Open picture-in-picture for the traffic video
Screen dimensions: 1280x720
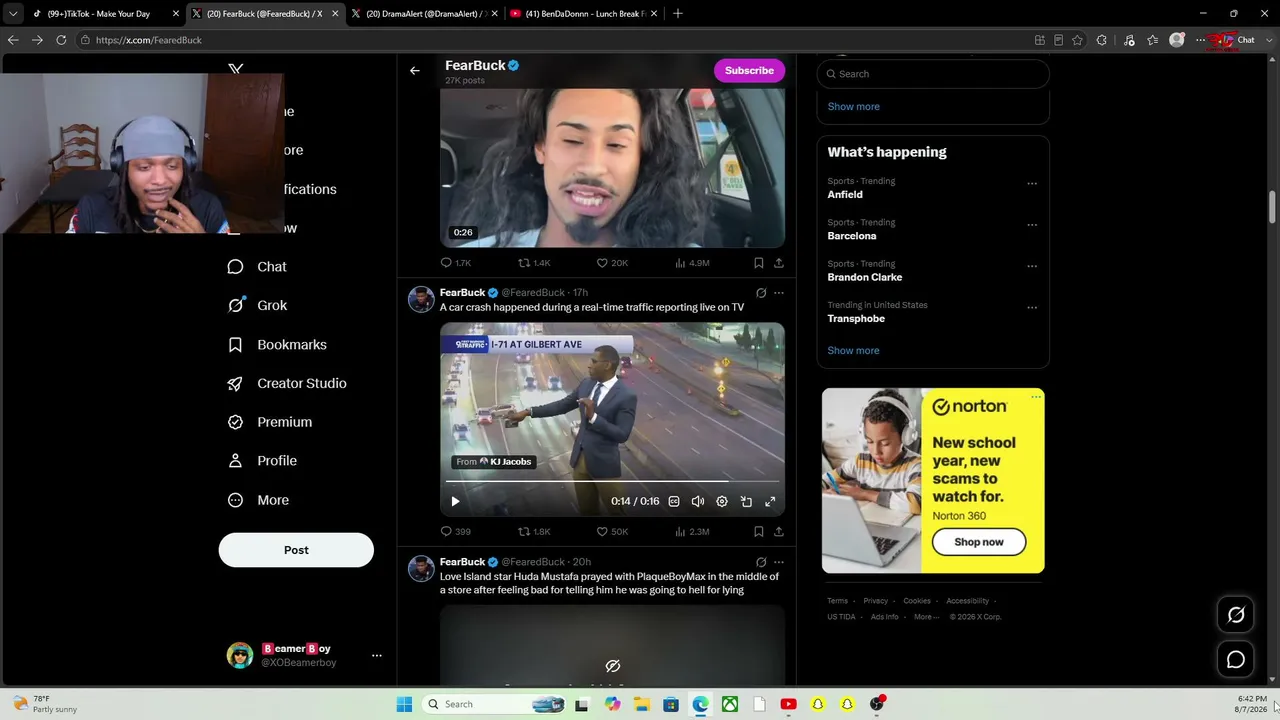[x=746, y=502]
